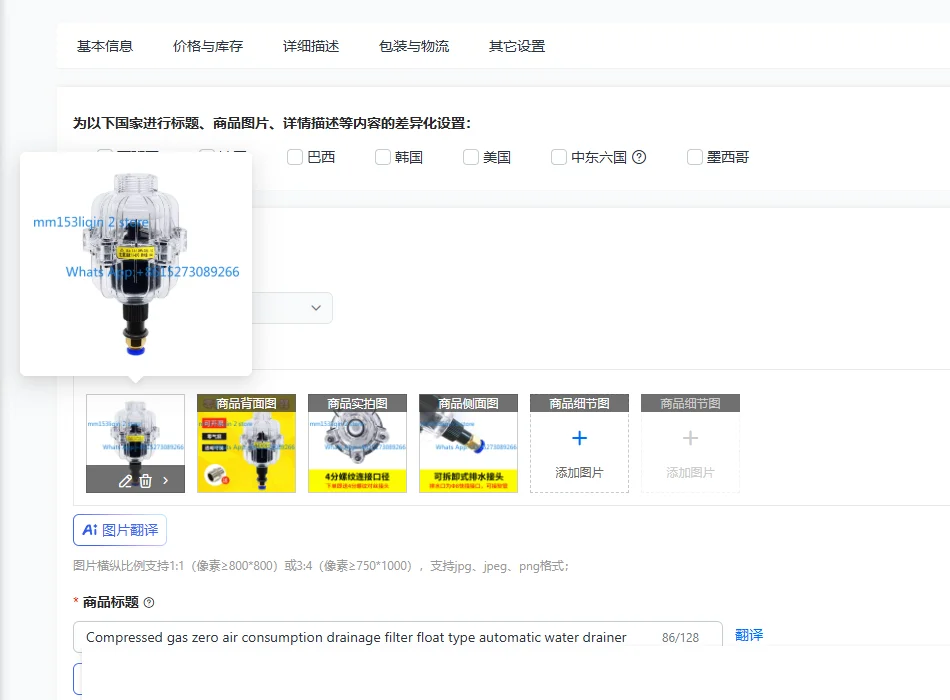Click the AI 图片翻译 button

point(120,530)
